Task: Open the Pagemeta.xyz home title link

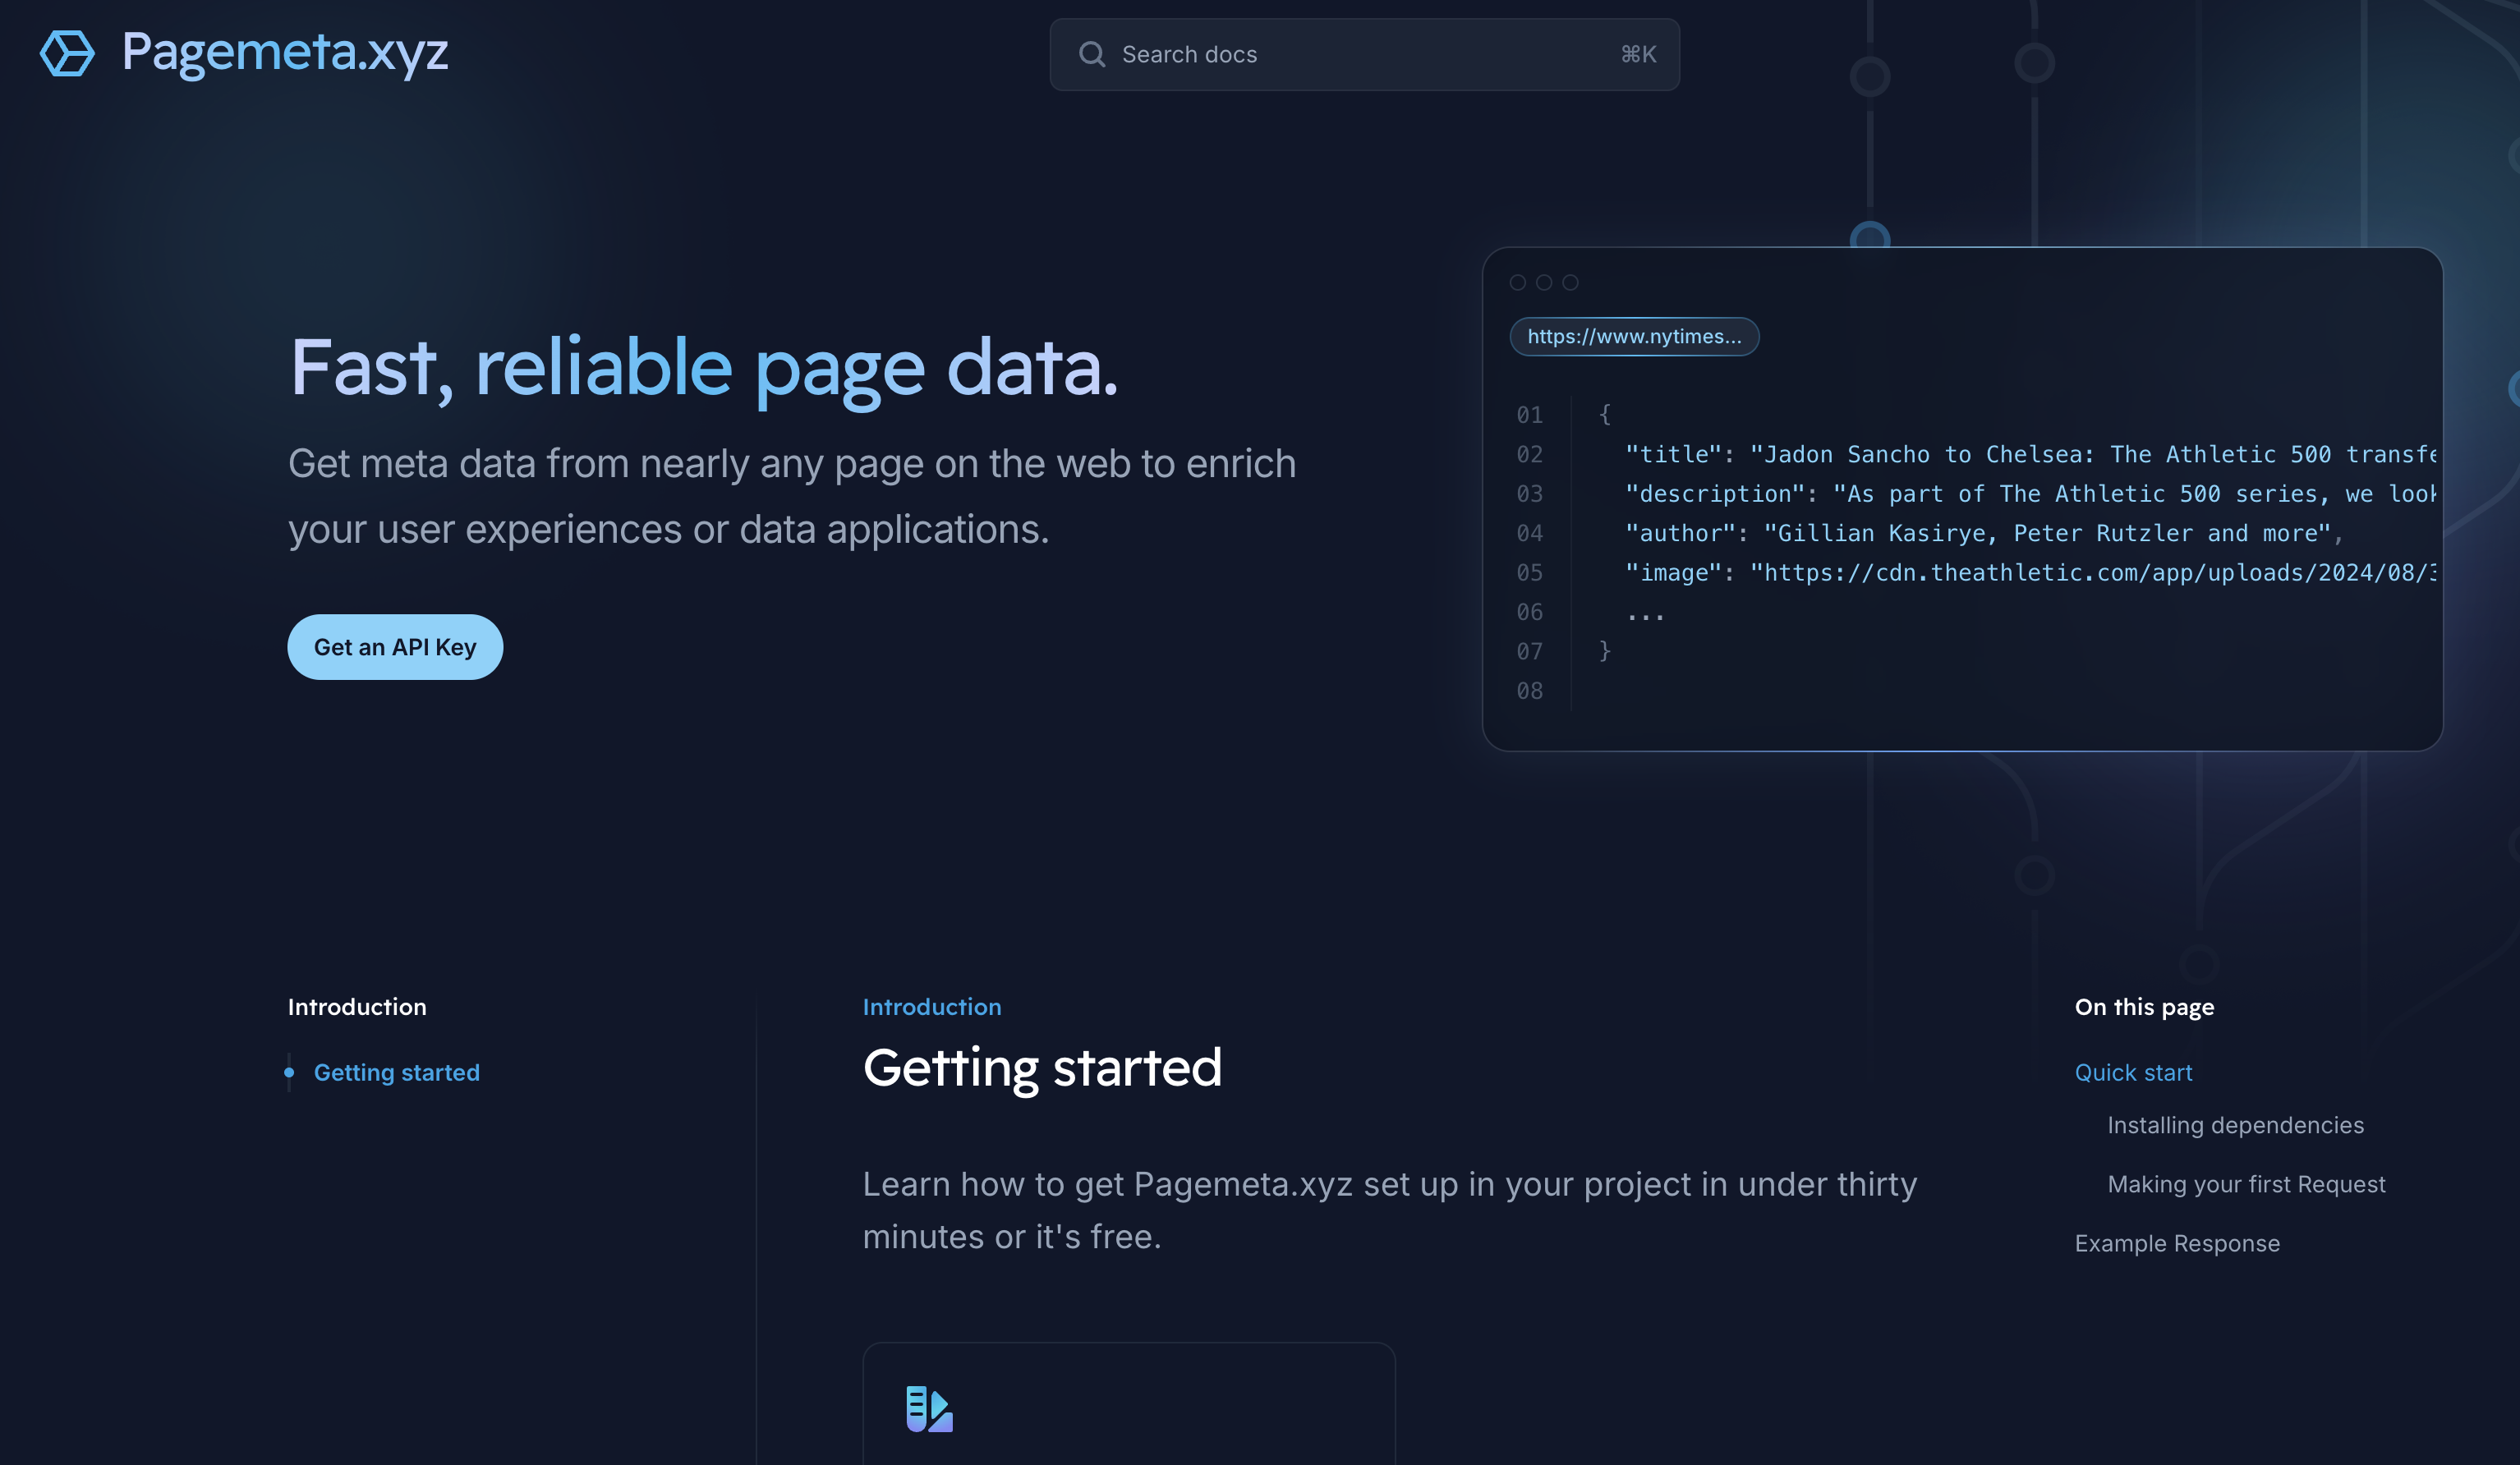Action: point(284,52)
